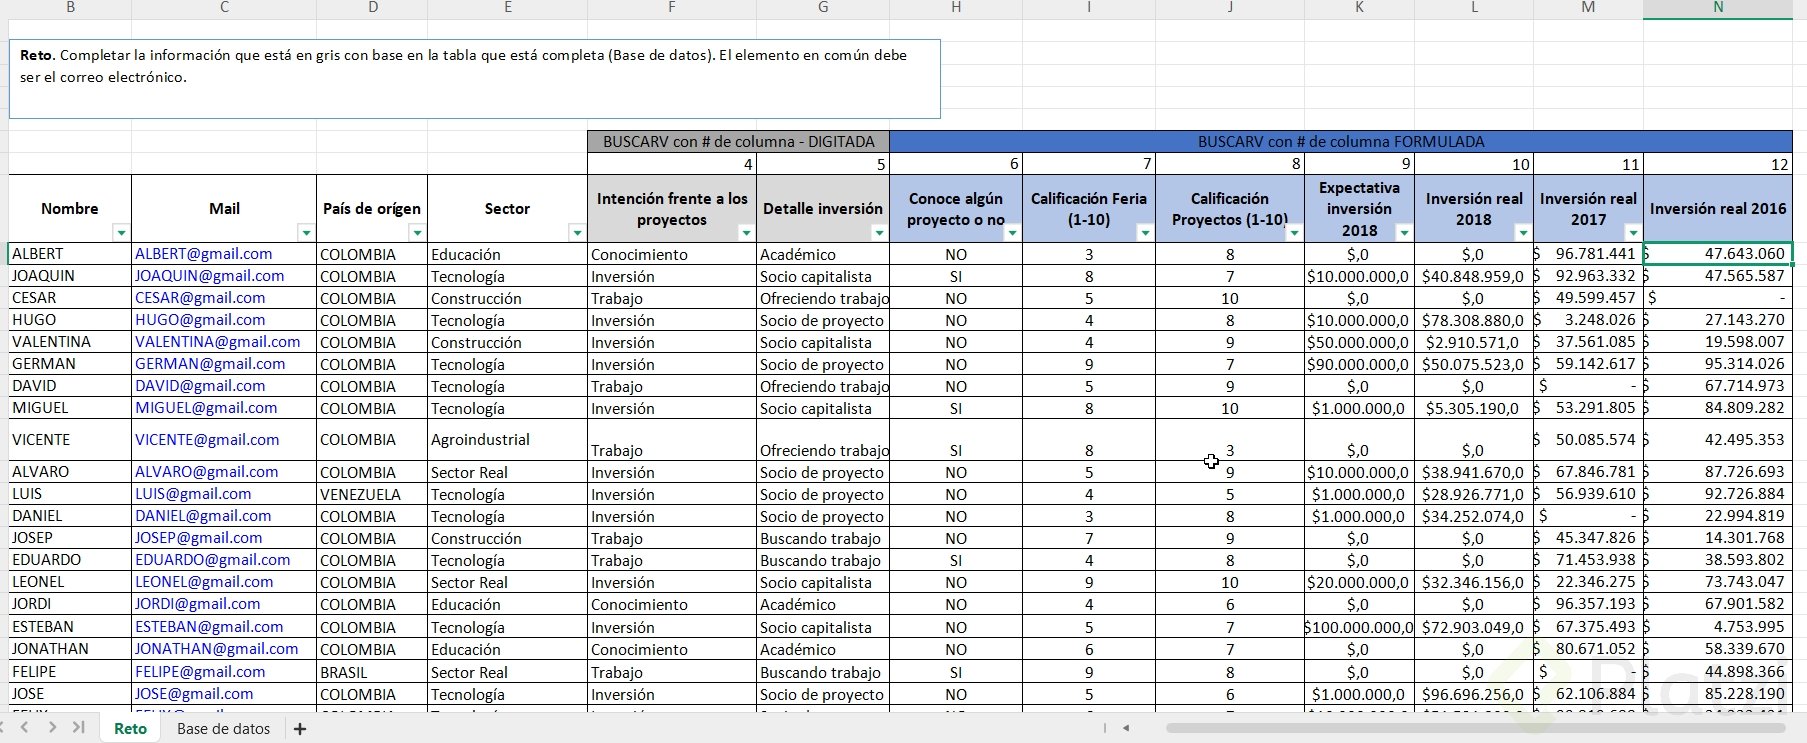Open the Calificación Feria filter dropdown
The image size is (1807, 743).
pos(1145,232)
